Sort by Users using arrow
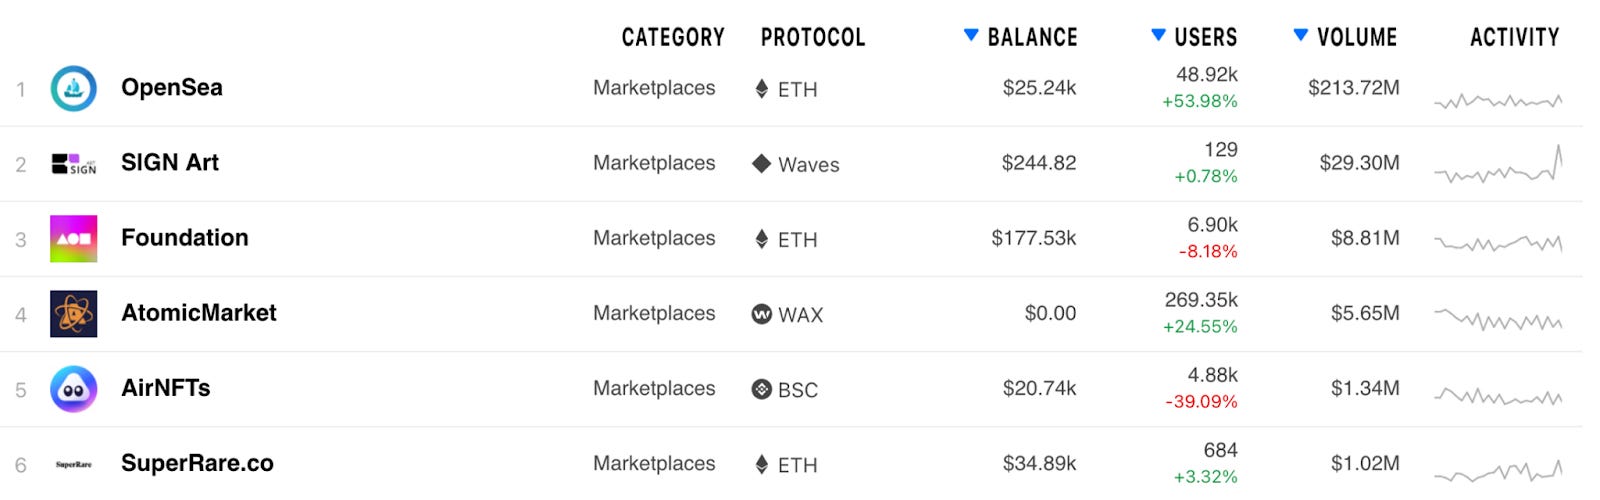 [1158, 35]
